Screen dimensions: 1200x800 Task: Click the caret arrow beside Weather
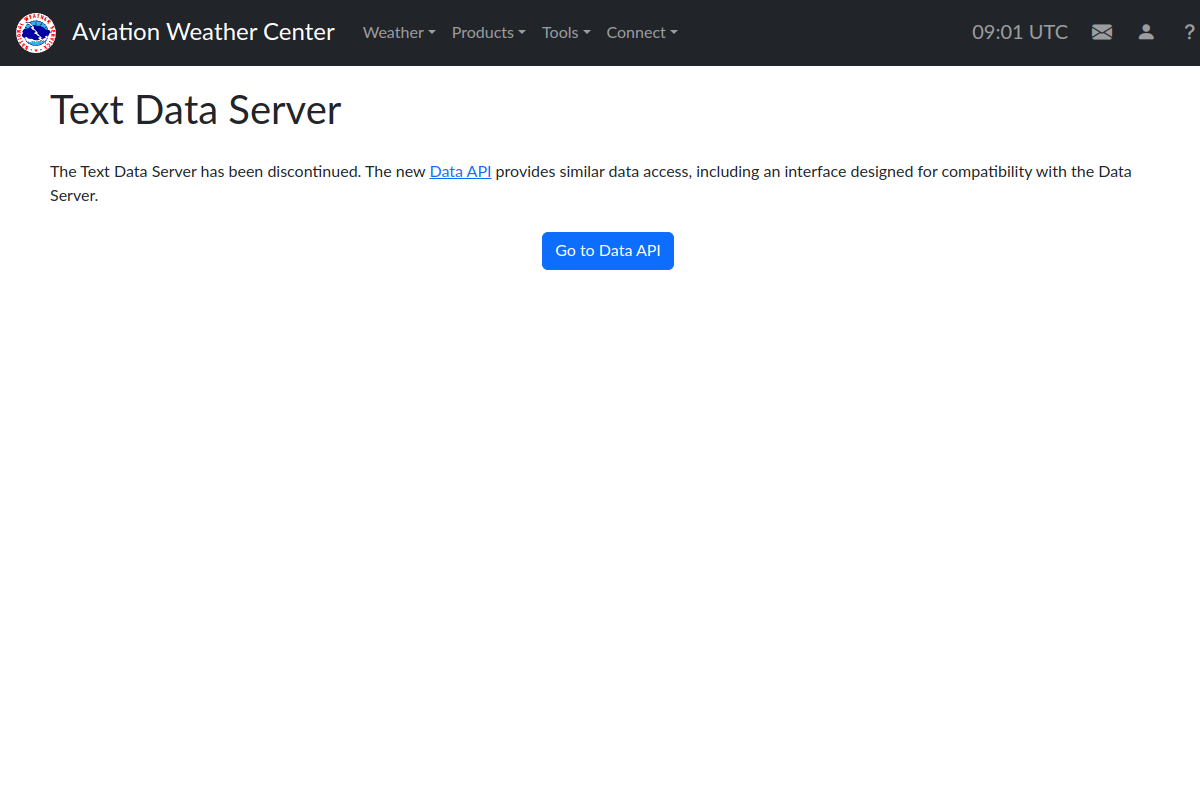(432, 33)
